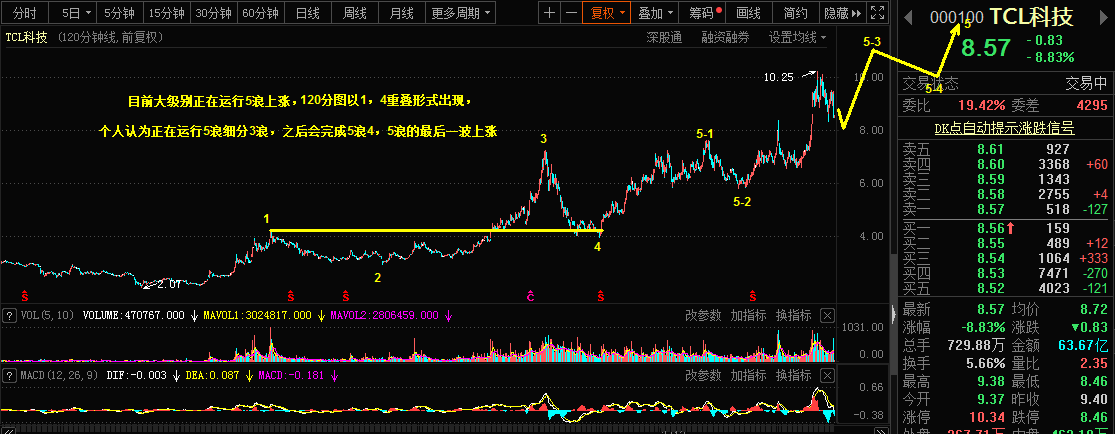Open DK点自动提示涨跌信号 link
Screen dimensions: 1115x434
pos(1004,128)
